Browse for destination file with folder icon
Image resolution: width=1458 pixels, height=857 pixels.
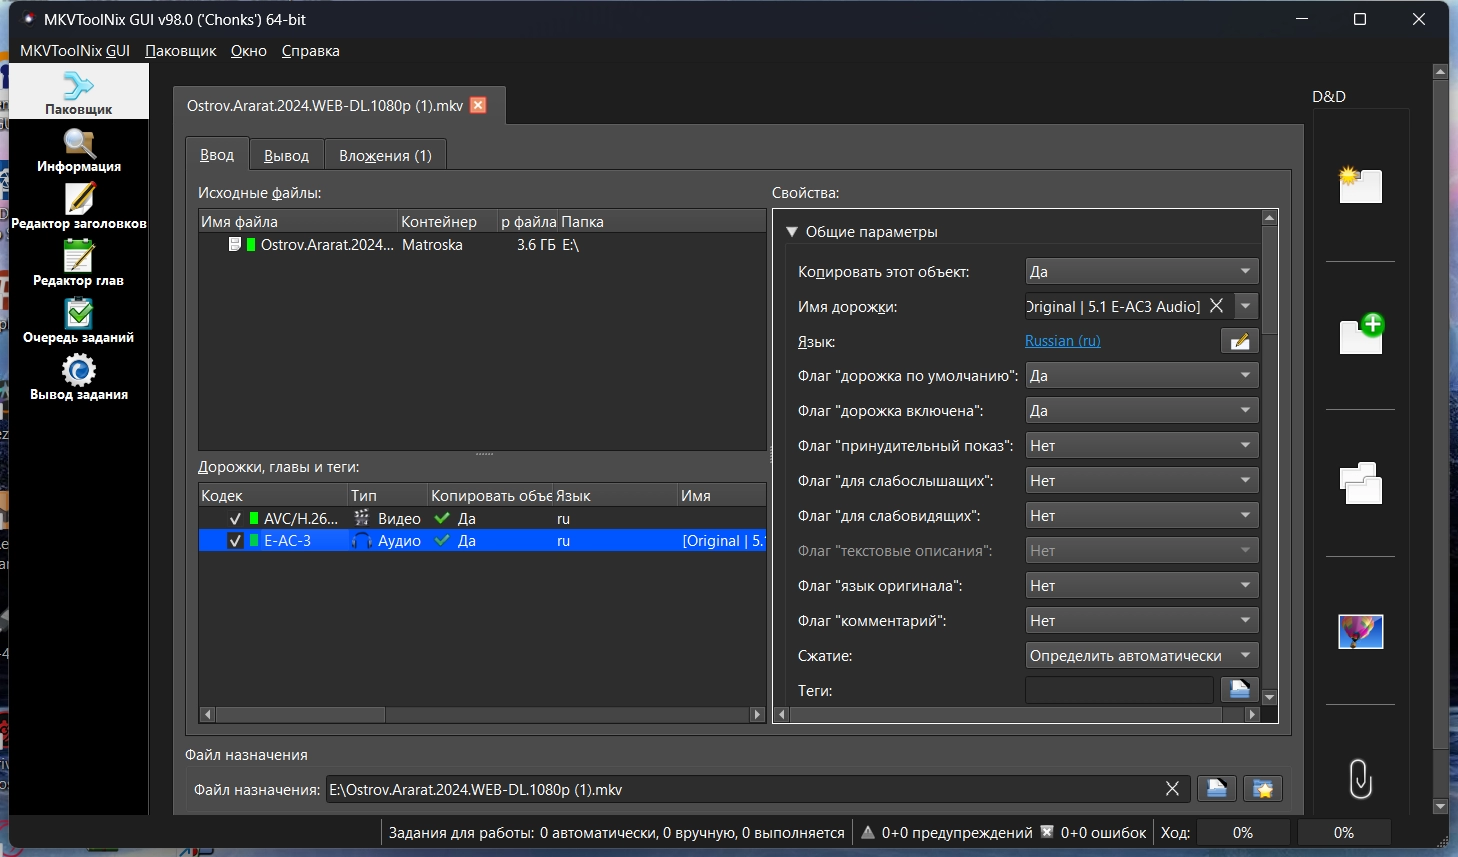(x=1217, y=789)
